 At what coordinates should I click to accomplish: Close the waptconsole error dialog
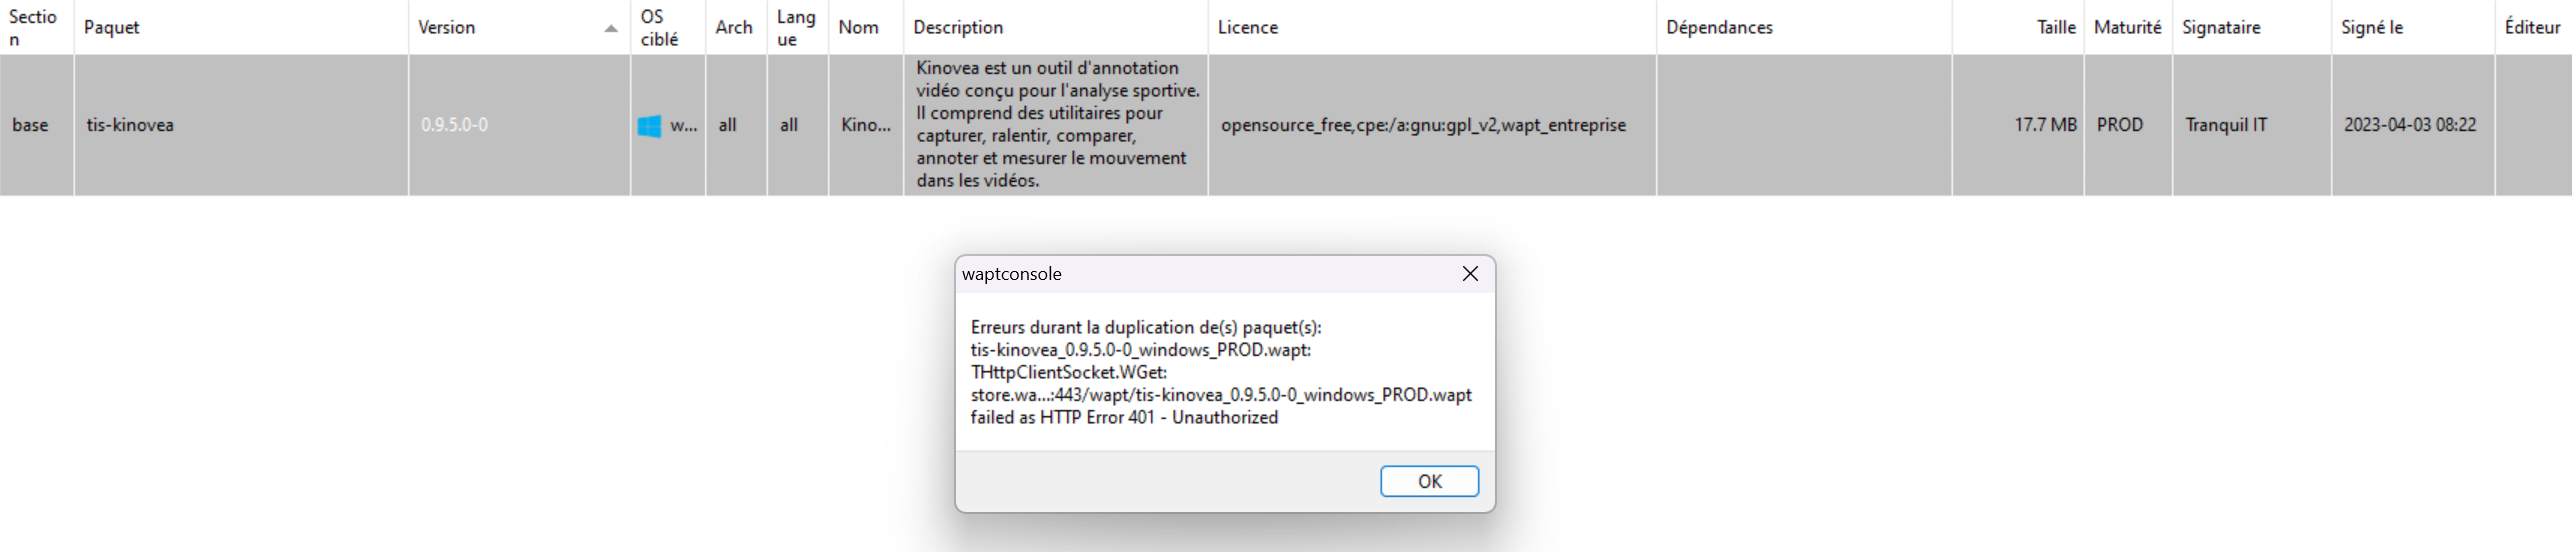1470,274
